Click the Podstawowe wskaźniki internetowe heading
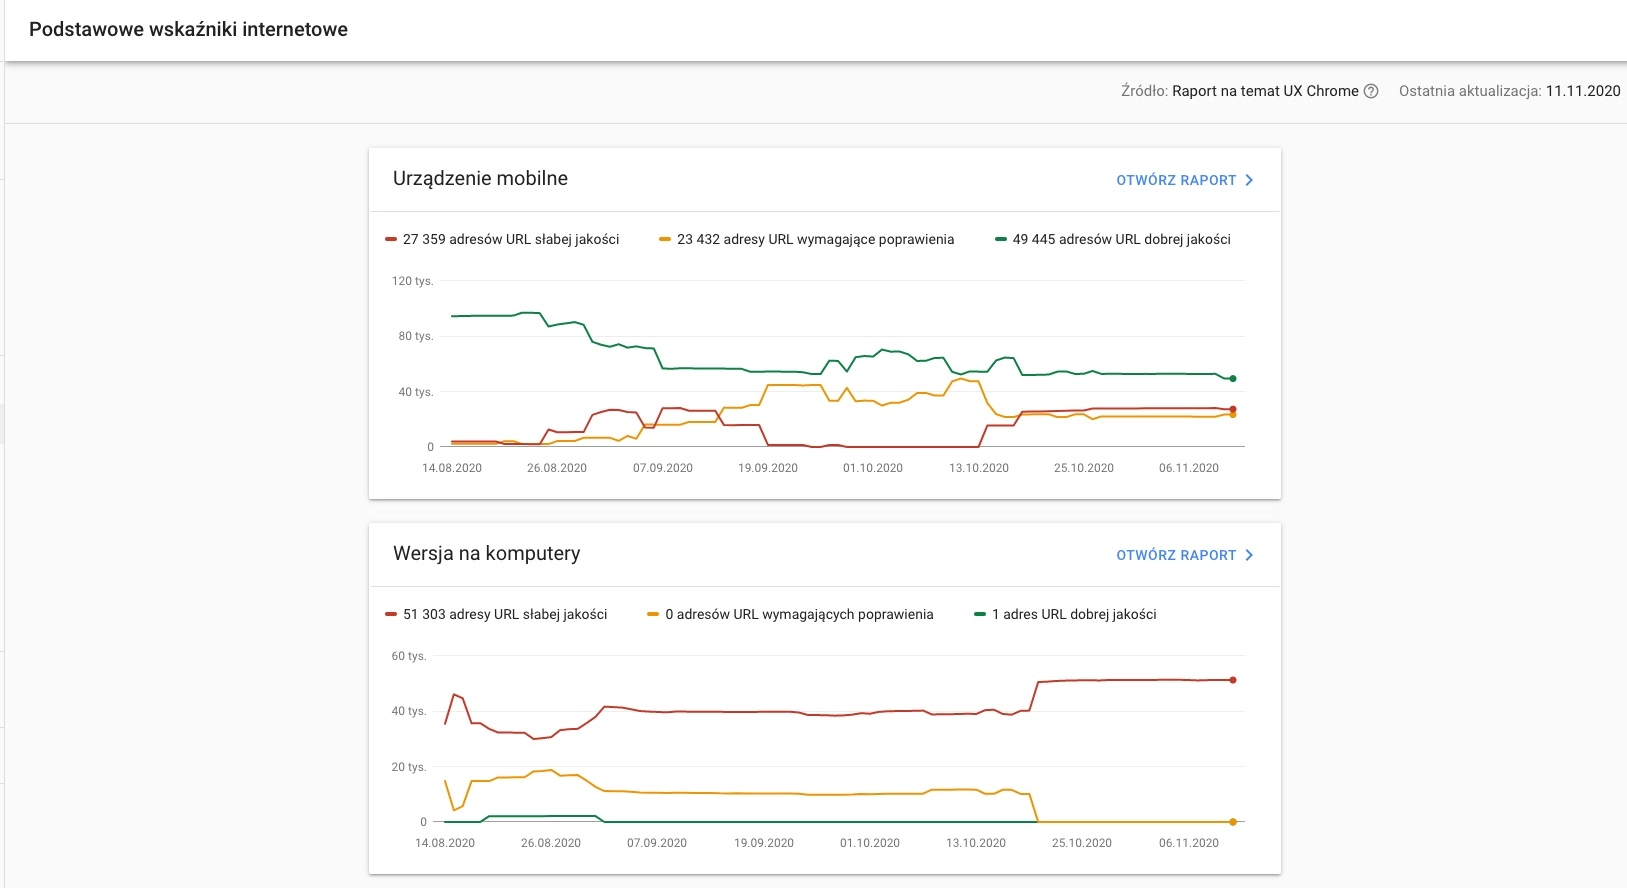 tap(188, 29)
